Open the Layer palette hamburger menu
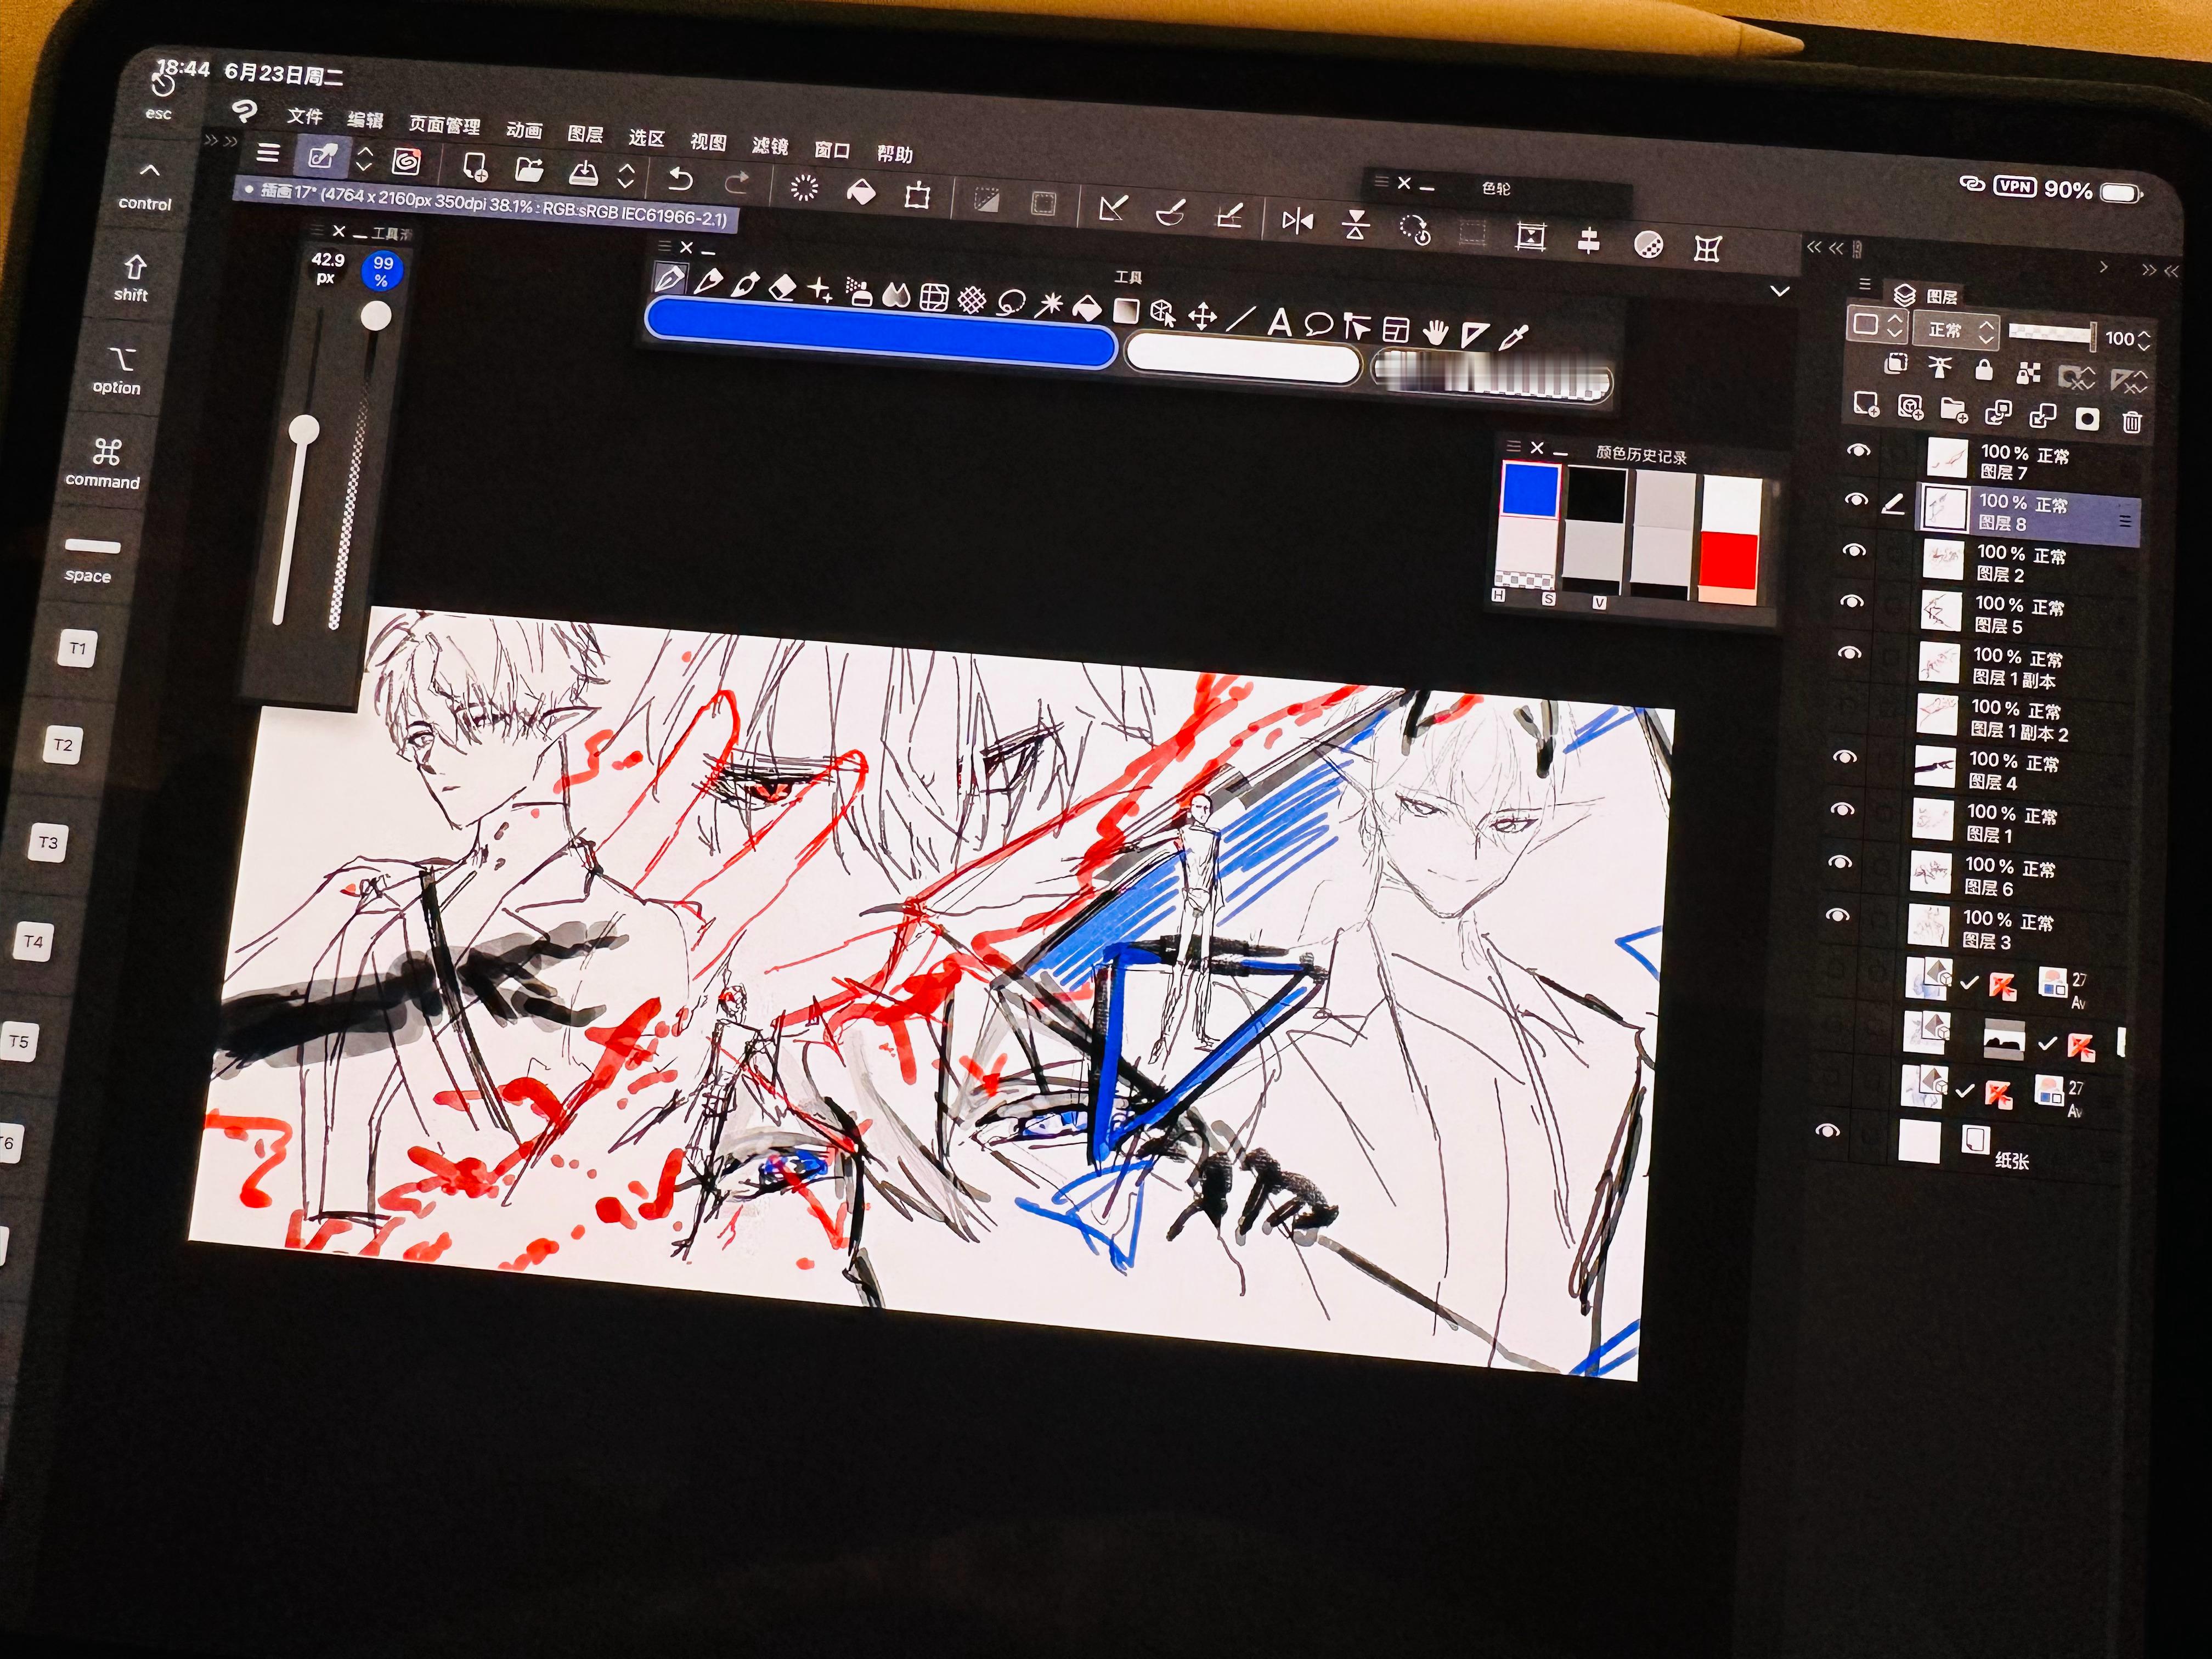The height and width of the screenshot is (1659, 2212). click(1864, 284)
